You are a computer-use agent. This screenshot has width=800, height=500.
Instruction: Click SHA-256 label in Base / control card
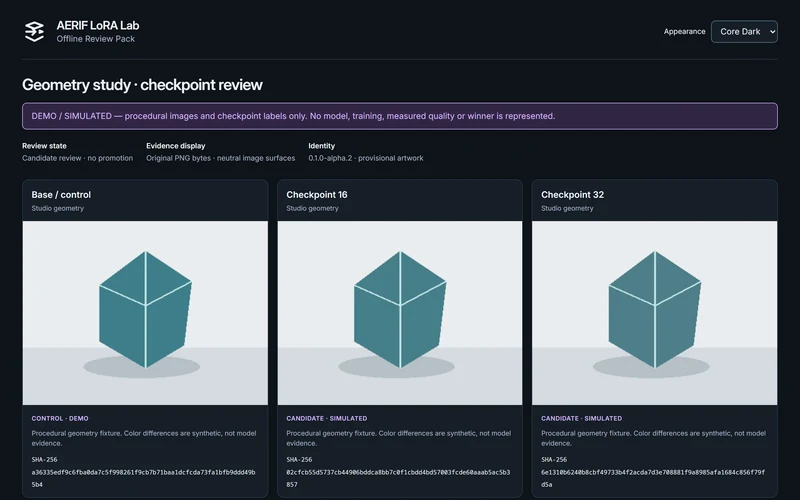[44, 460]
